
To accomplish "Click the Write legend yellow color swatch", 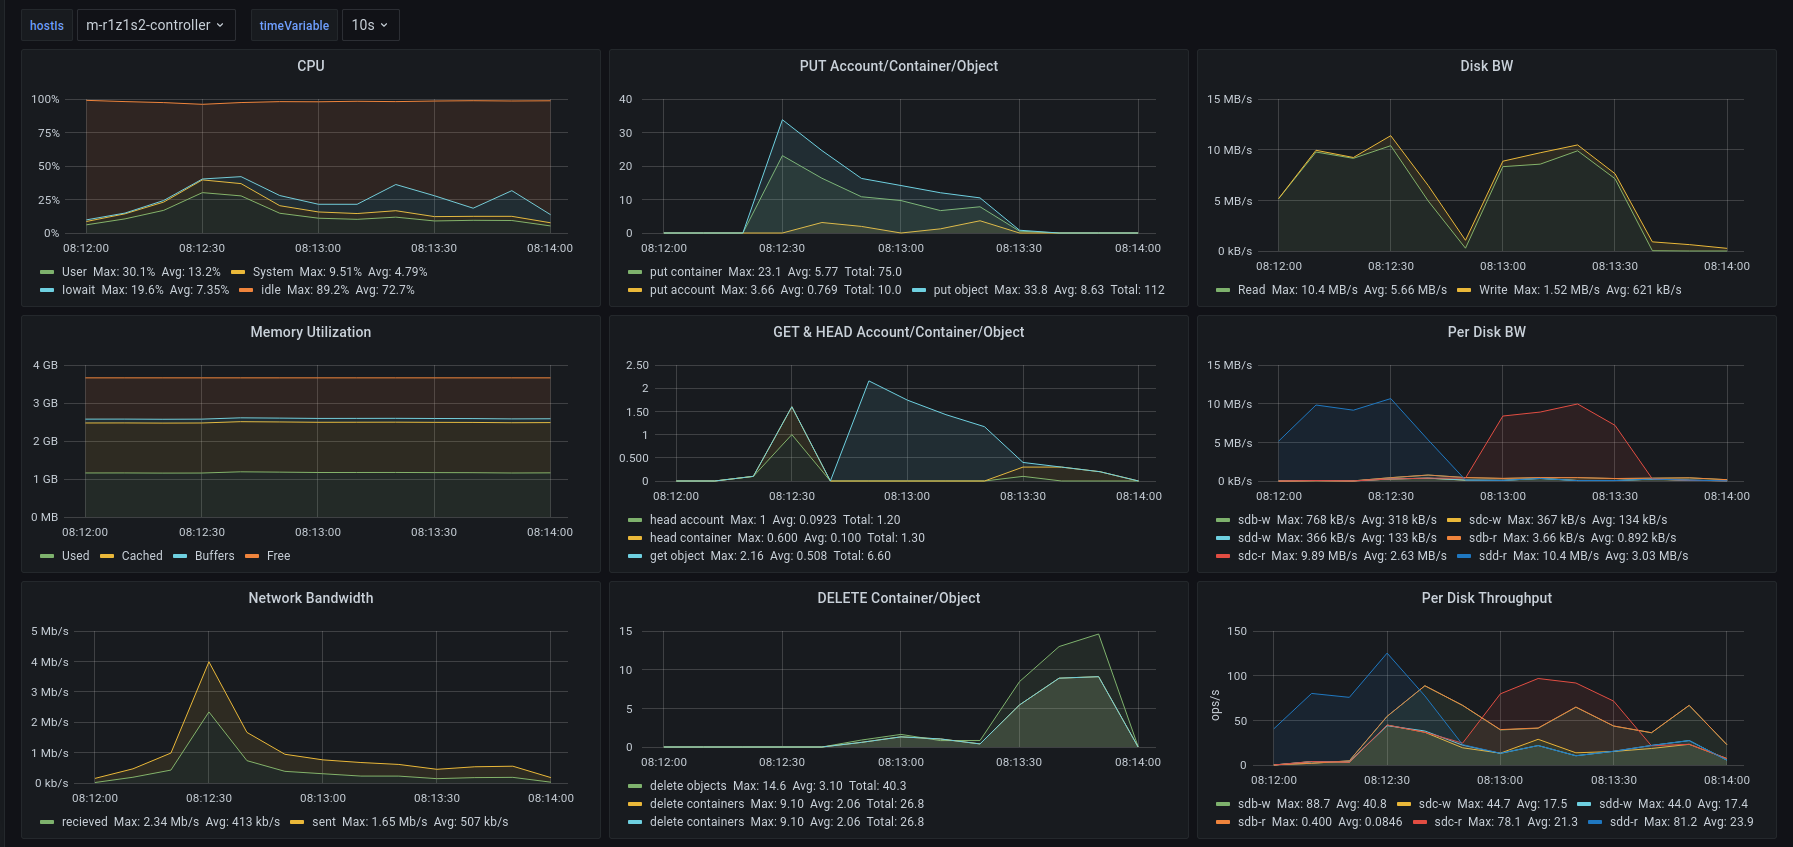I will [1464, 290].
